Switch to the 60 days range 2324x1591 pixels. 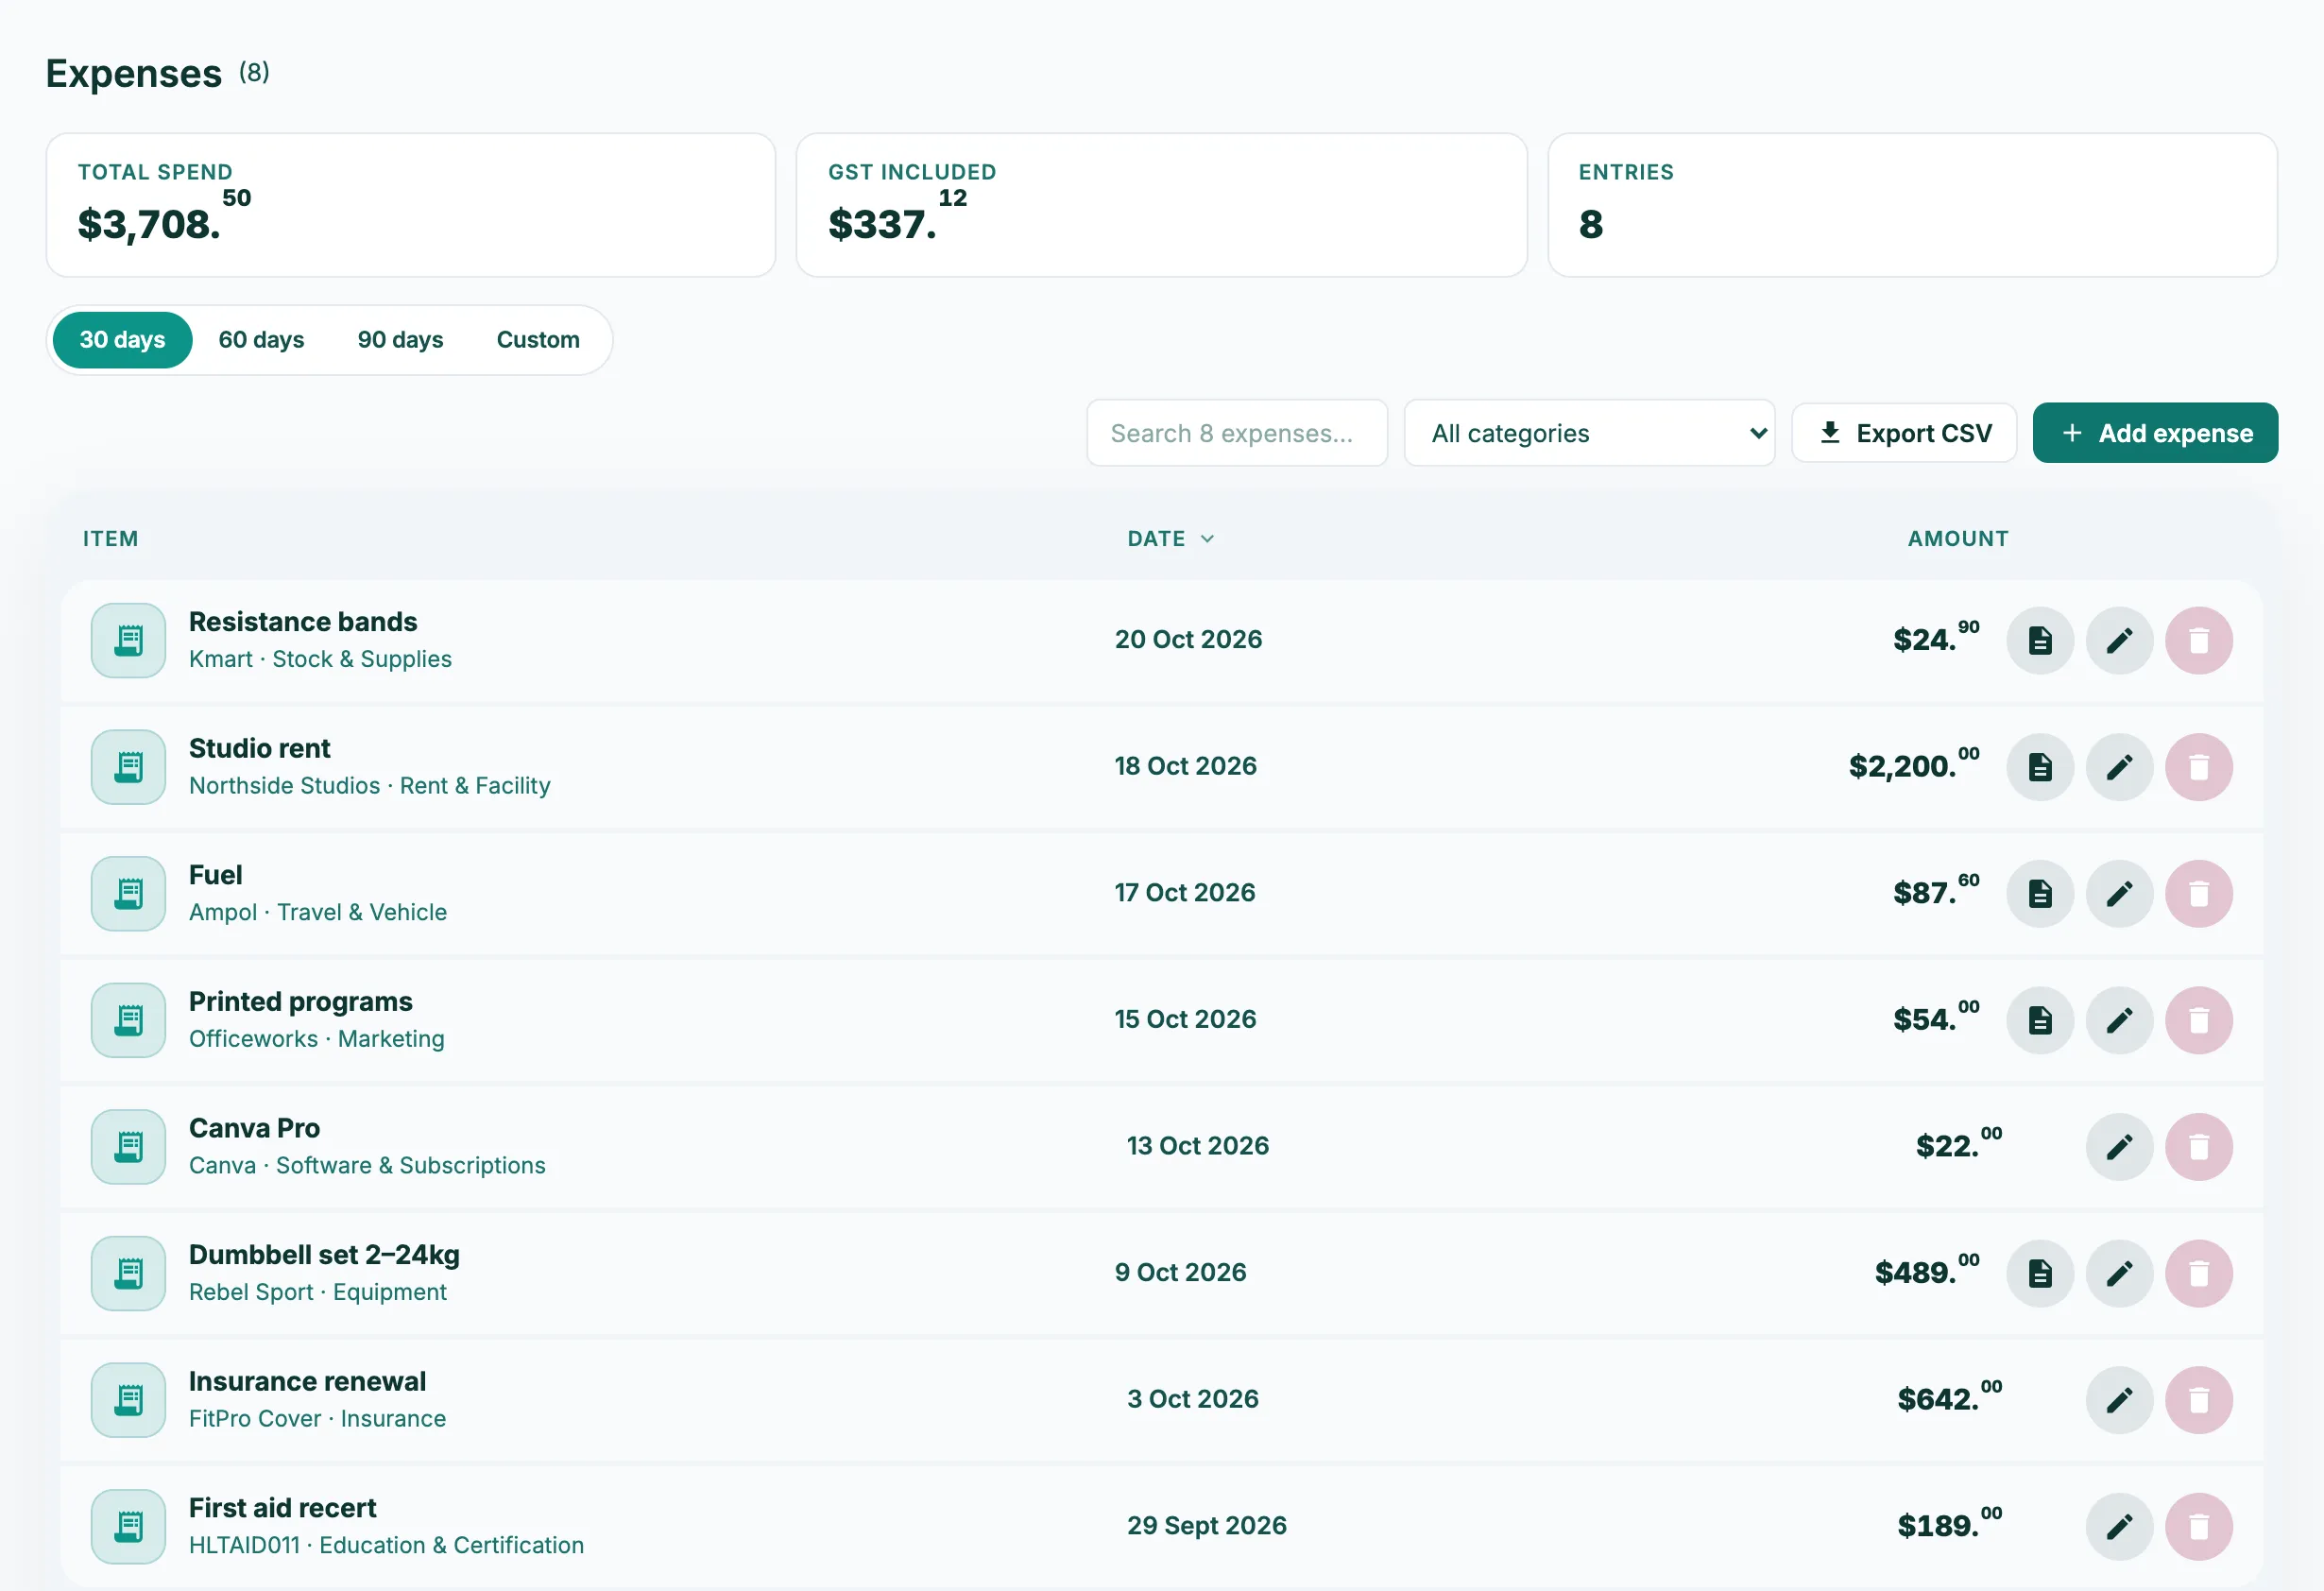(x=261, y=340)
